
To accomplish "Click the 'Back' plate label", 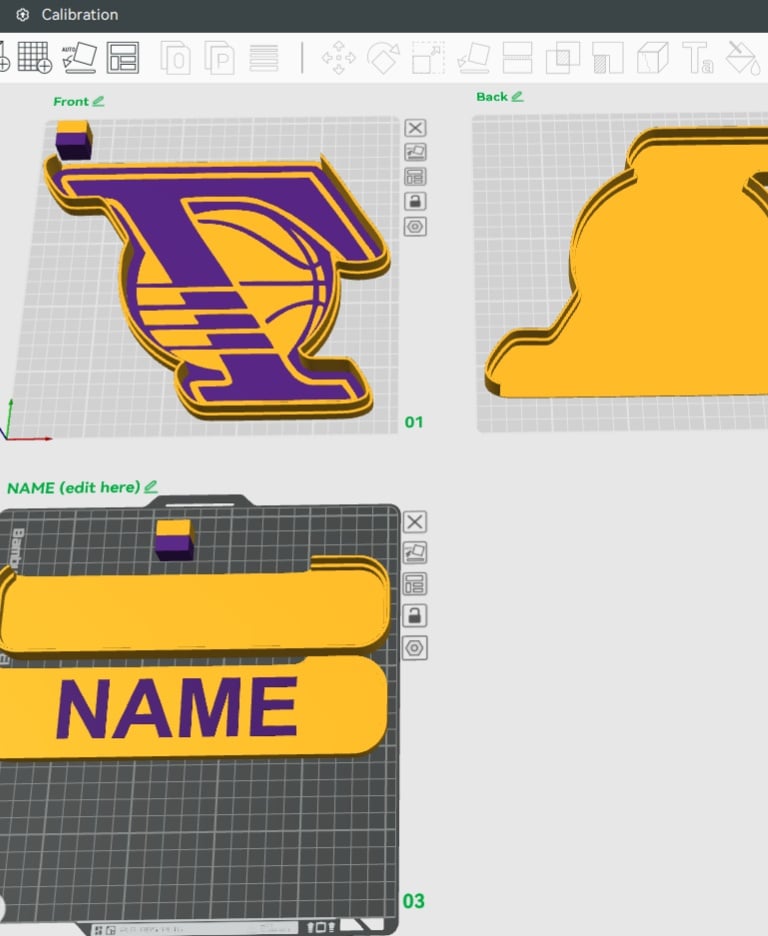I will [492, 97].
